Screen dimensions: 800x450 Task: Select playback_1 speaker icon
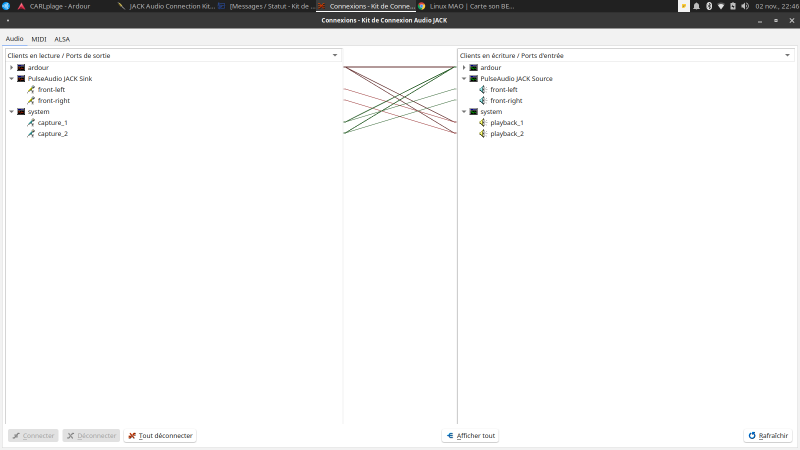(x=483, y=122)
